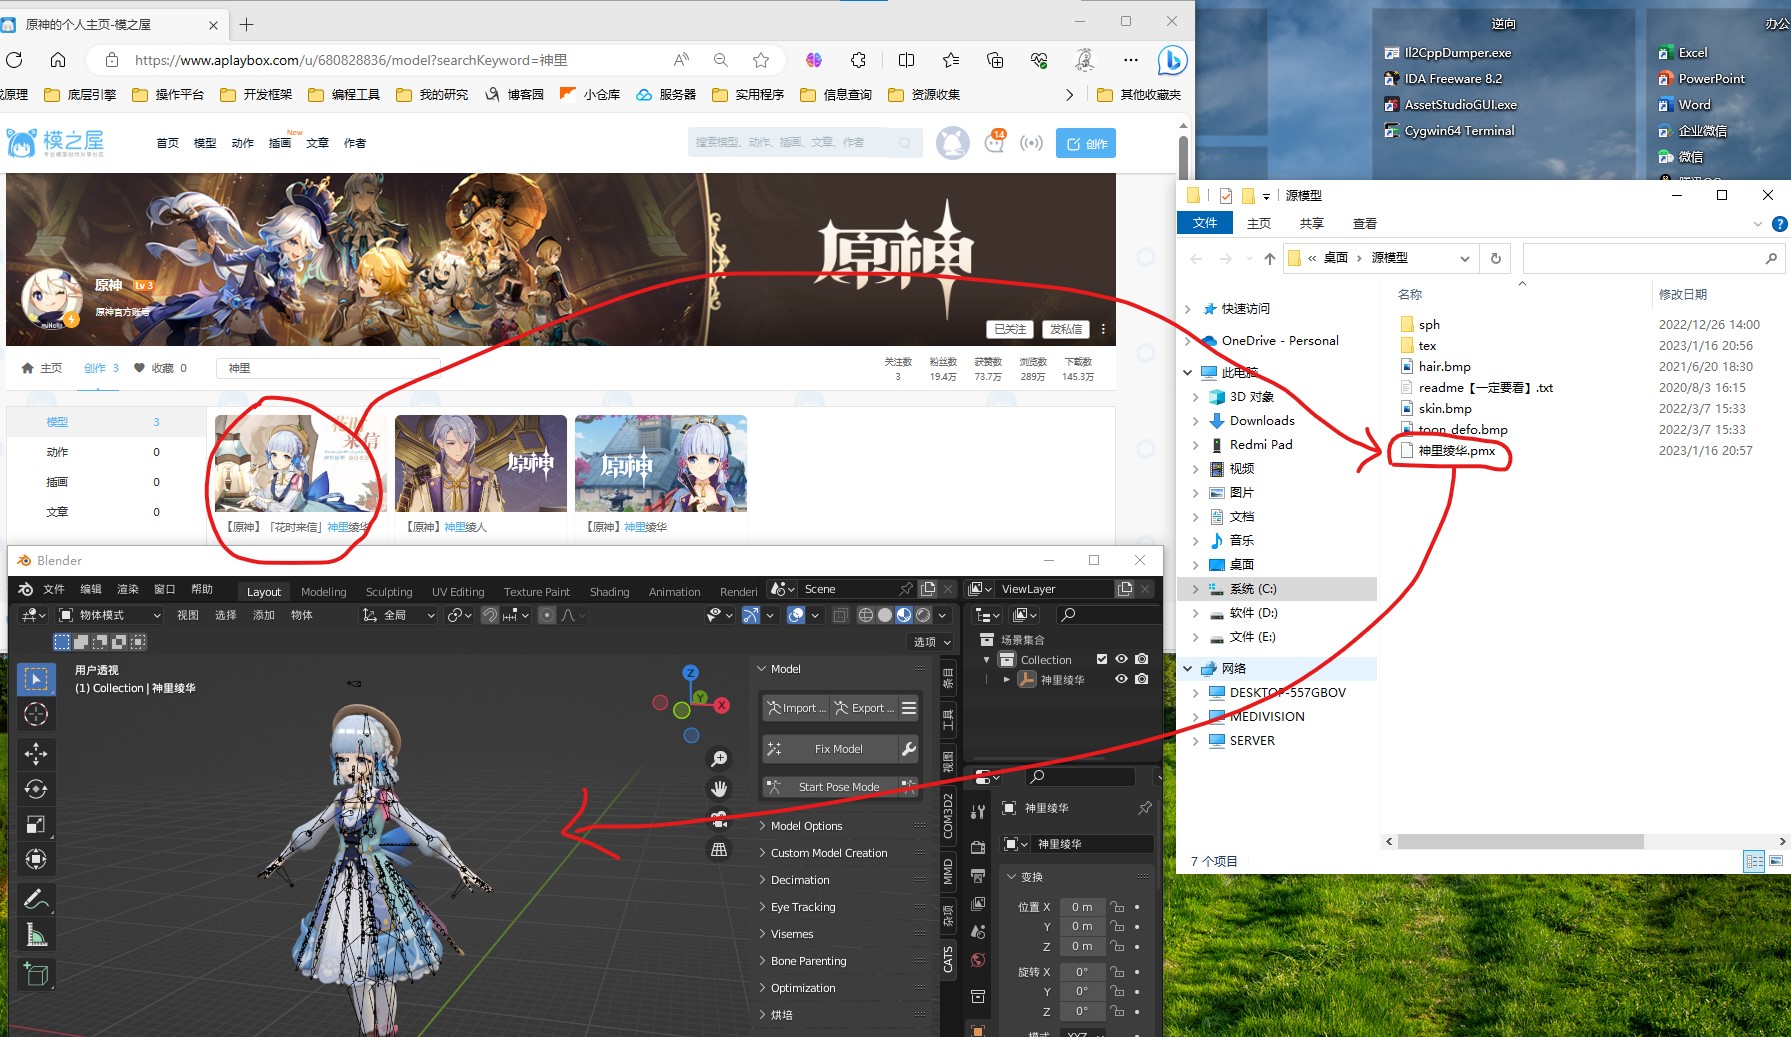The height and width of the screenshot is (1037, 1791).
Task: Click the red X axis on navigation gizmo
Action: [x=722, y=706]
